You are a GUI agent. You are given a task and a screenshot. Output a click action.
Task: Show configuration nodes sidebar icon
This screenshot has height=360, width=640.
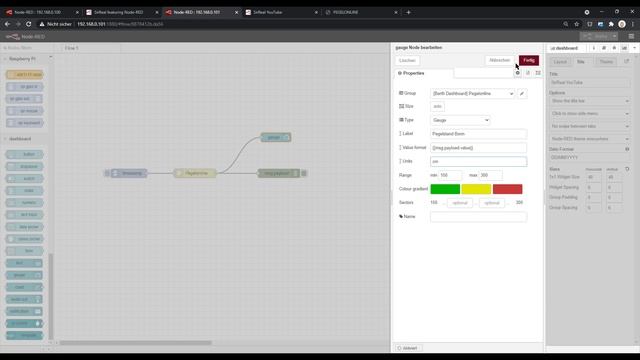tap(614, 48)
